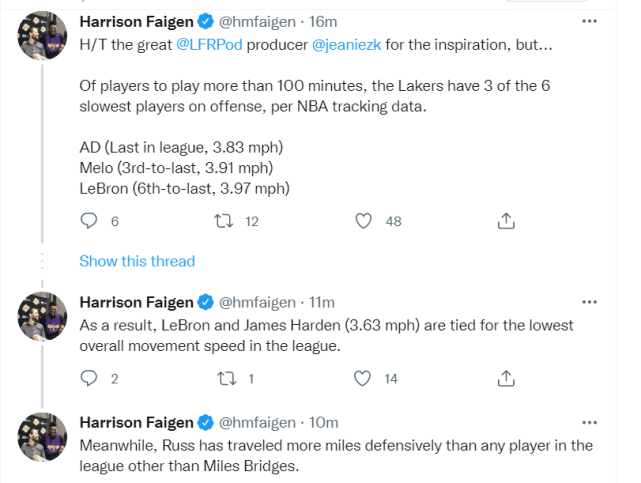The image size is (641, 483).
Task: Share the first tweet about slowest players
Action: 506,221
